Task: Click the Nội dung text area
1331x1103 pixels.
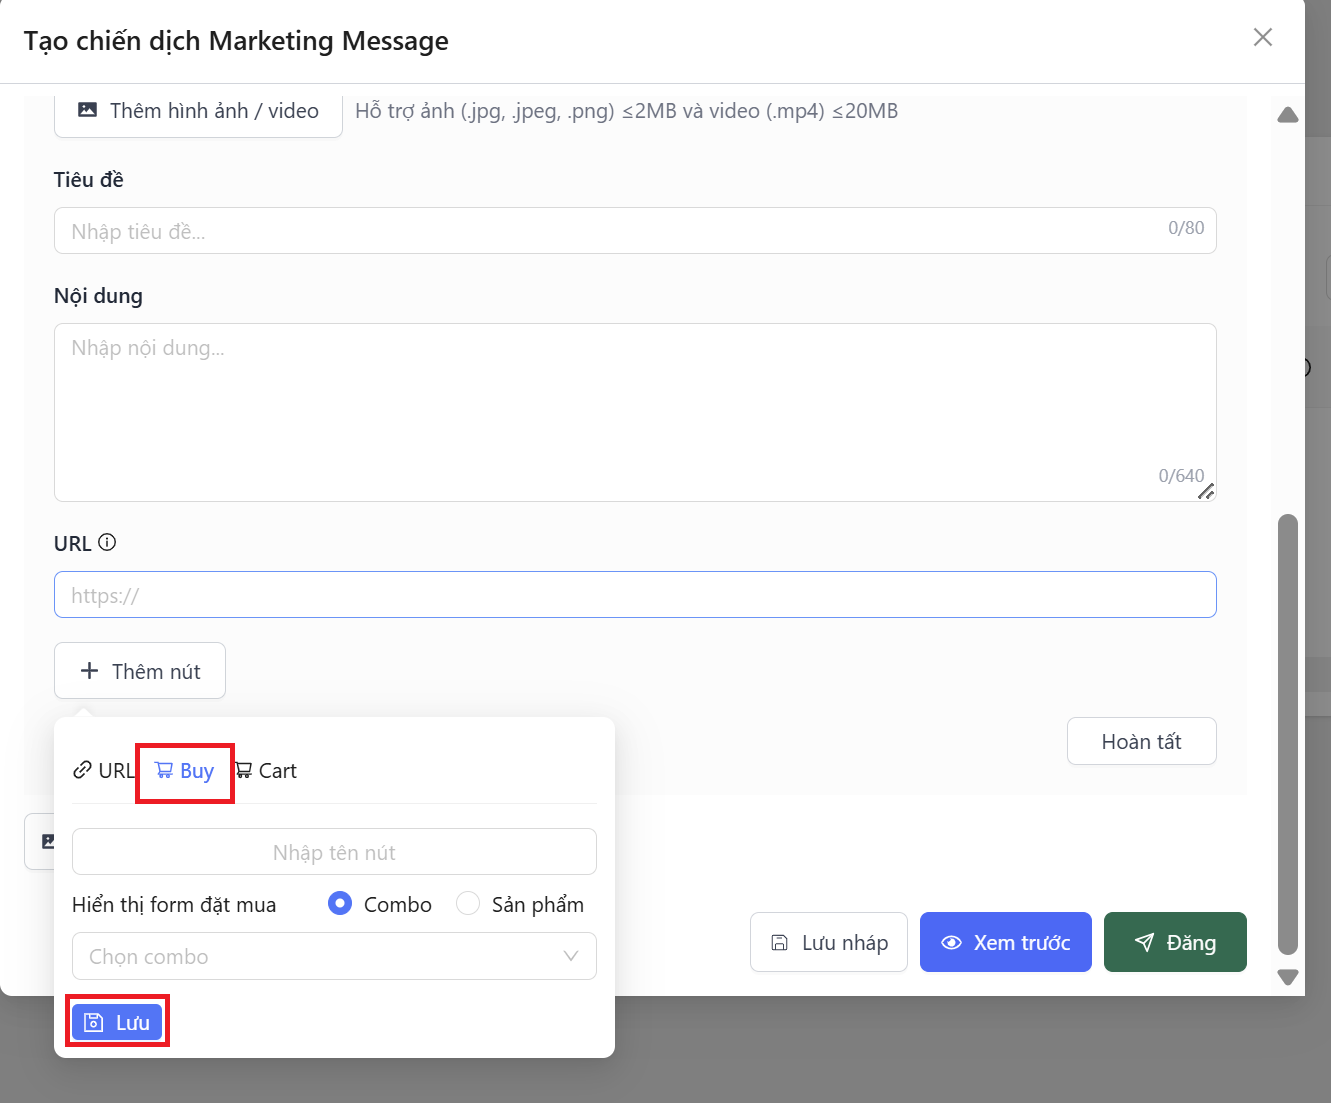Action: pyautogui.click(x=634, y=411)
